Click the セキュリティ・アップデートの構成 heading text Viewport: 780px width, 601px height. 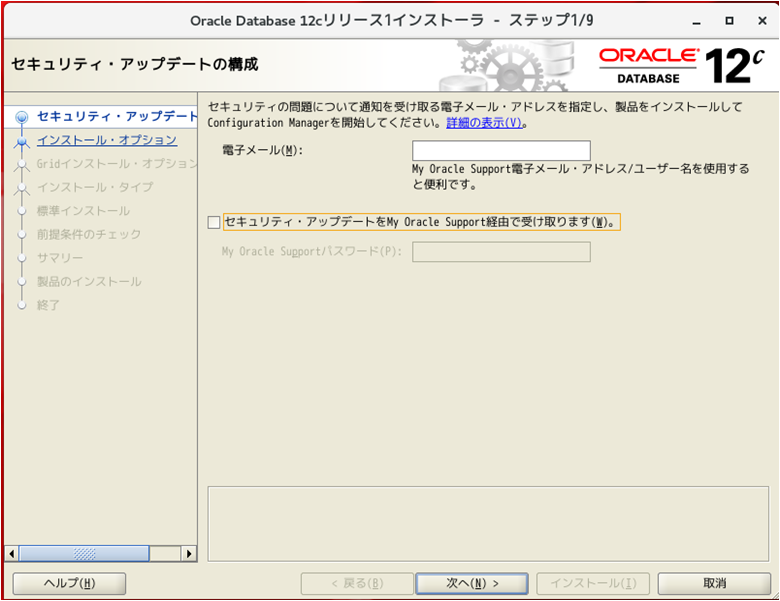135,64
